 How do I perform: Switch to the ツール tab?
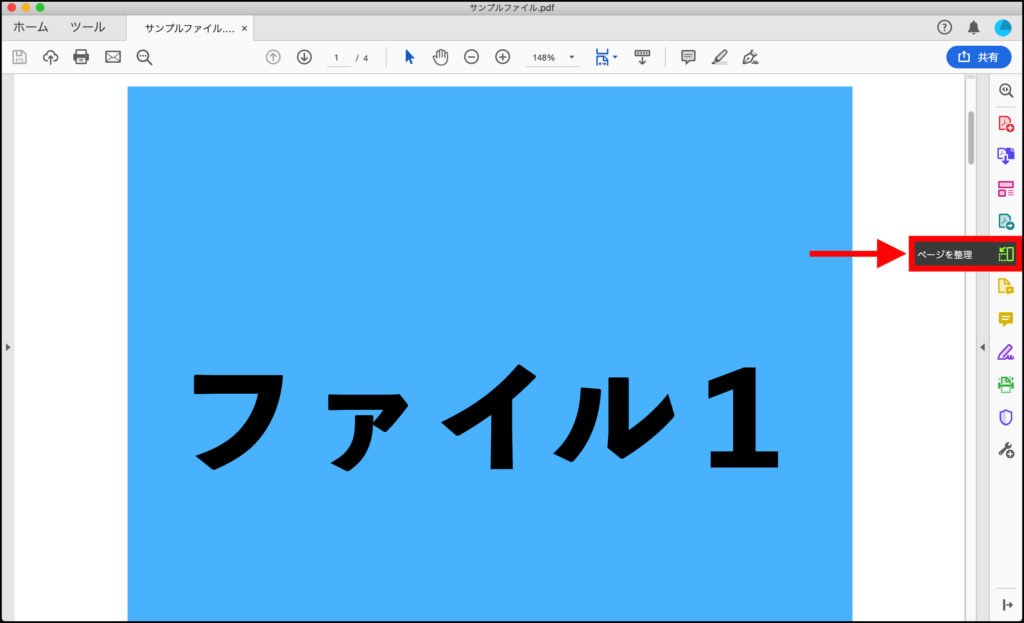88,27
